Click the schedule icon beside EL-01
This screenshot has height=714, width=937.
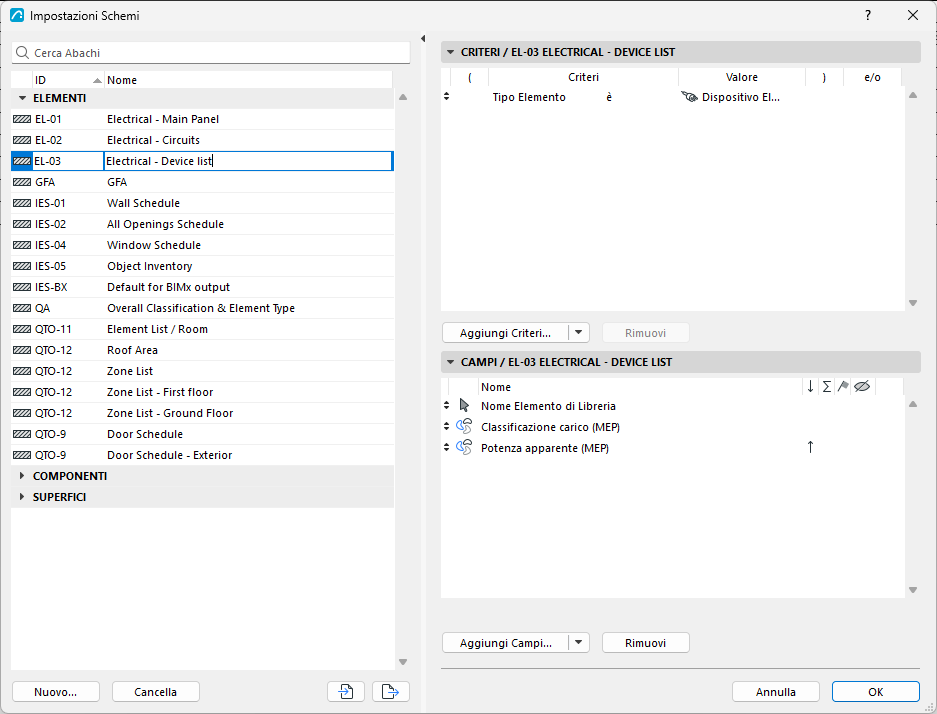click(x=22, y=119)
